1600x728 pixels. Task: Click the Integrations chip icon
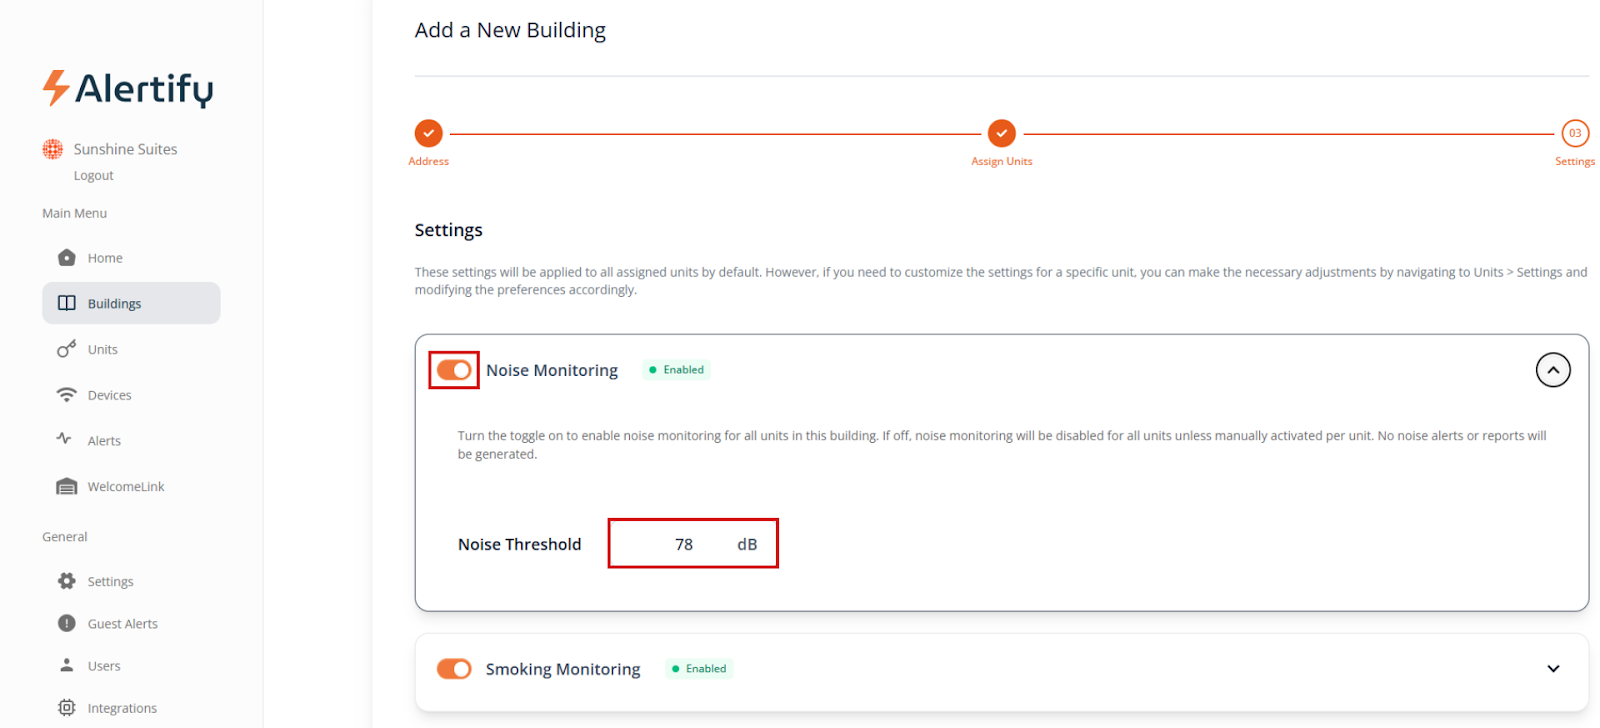[x=67, y=708]
